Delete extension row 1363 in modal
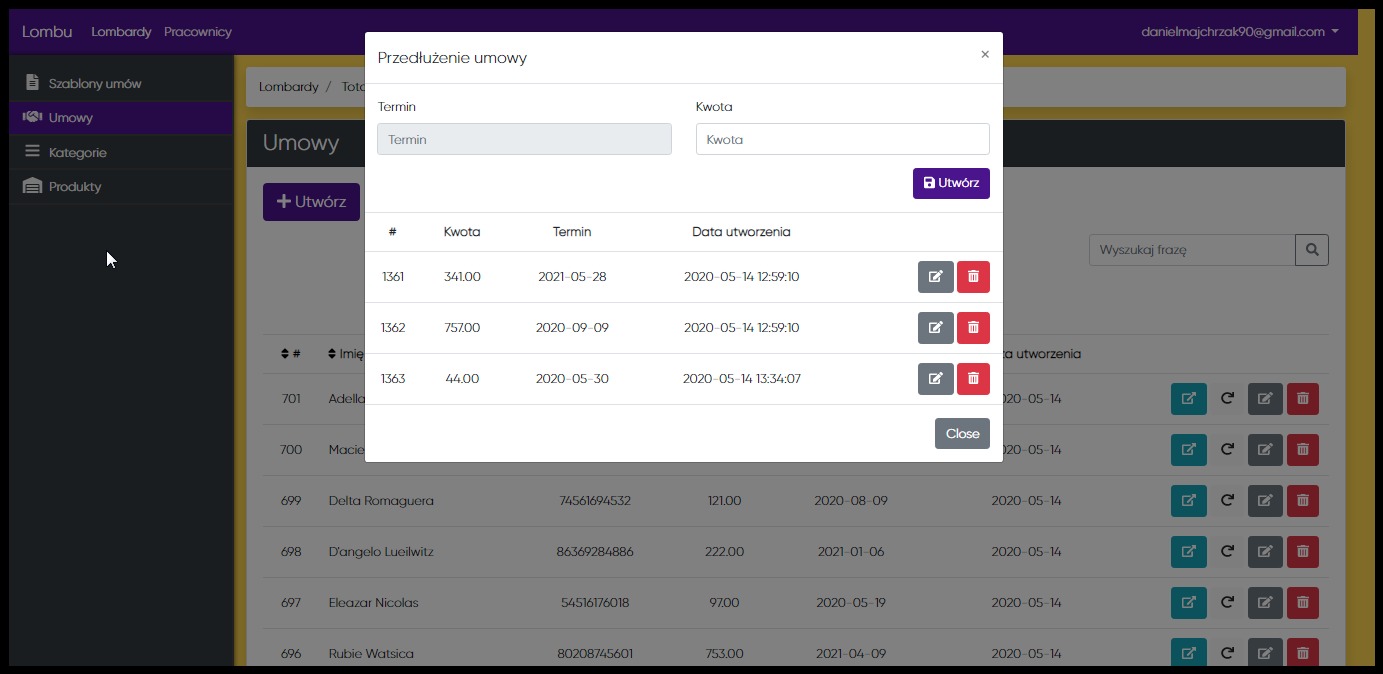 tap(973, 379)
